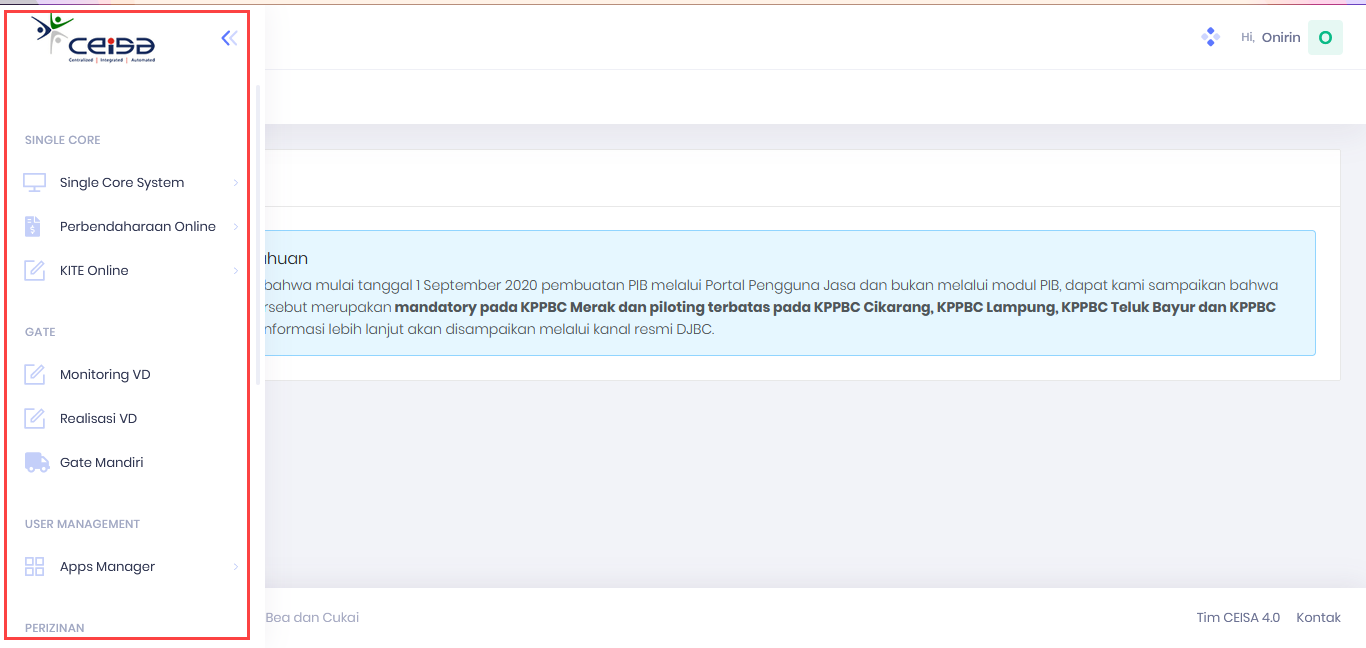Screen dimensions: 1366x648
Task: Click the Kontak footer link
Action: (1318, 617)
